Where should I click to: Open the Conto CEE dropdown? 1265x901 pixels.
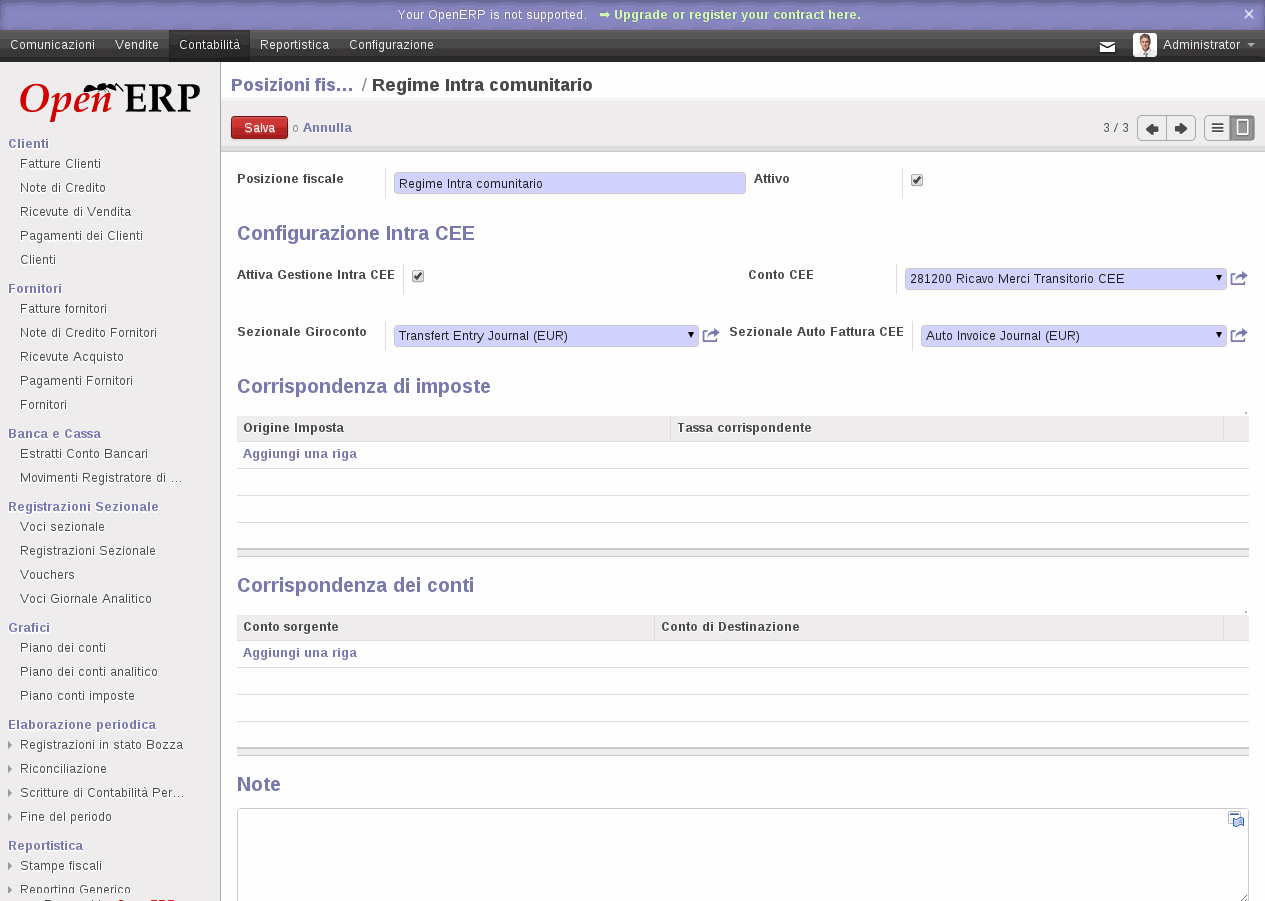coord(1065,279)
